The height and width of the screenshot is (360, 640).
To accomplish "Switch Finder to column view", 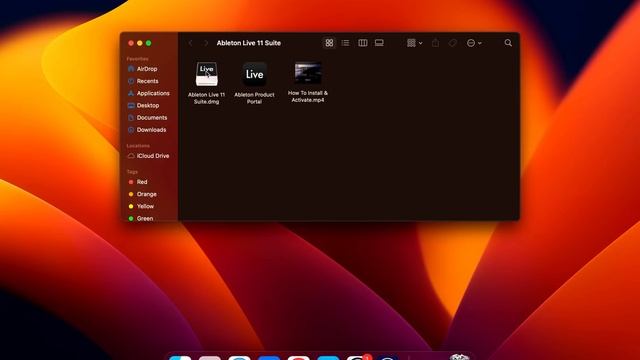I will click(362, 43).
